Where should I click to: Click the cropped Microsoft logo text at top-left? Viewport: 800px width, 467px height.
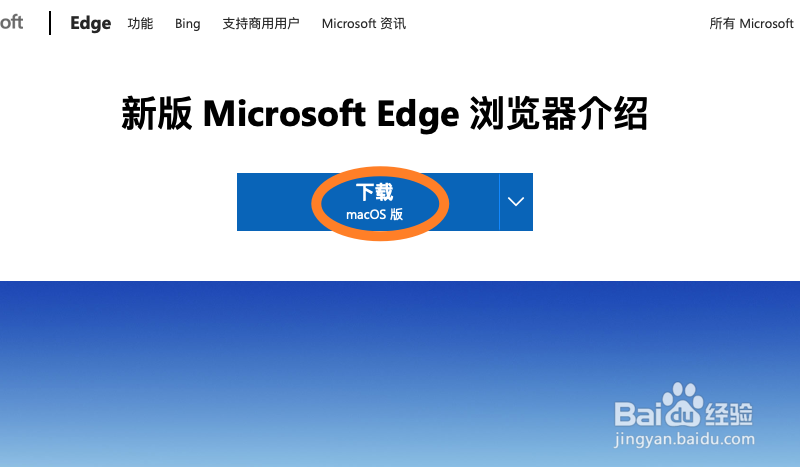click(11, 22)
